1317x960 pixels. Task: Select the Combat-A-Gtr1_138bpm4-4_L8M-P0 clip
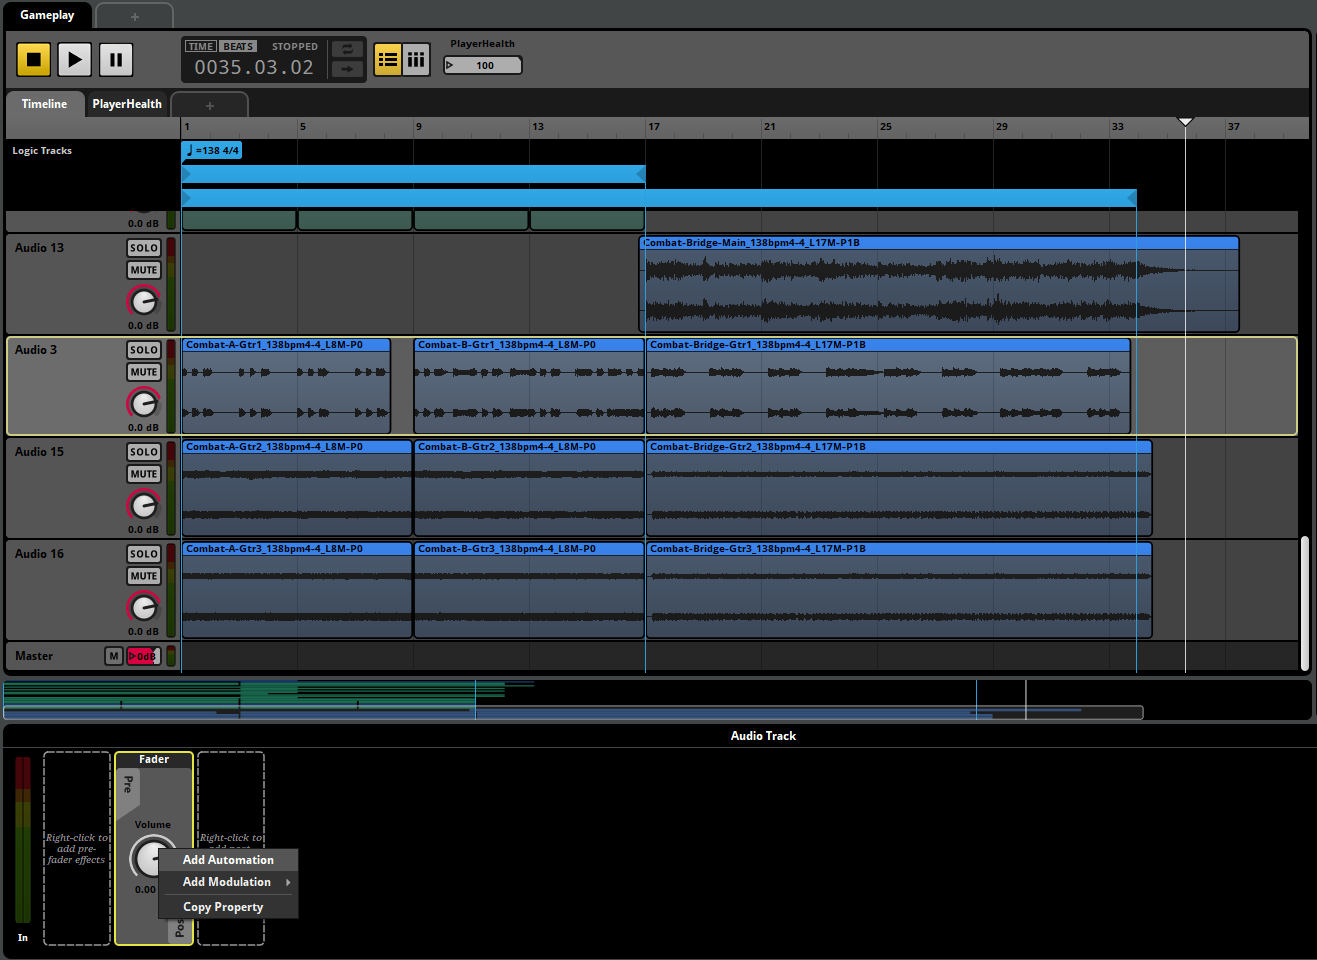tap(286, 386)
